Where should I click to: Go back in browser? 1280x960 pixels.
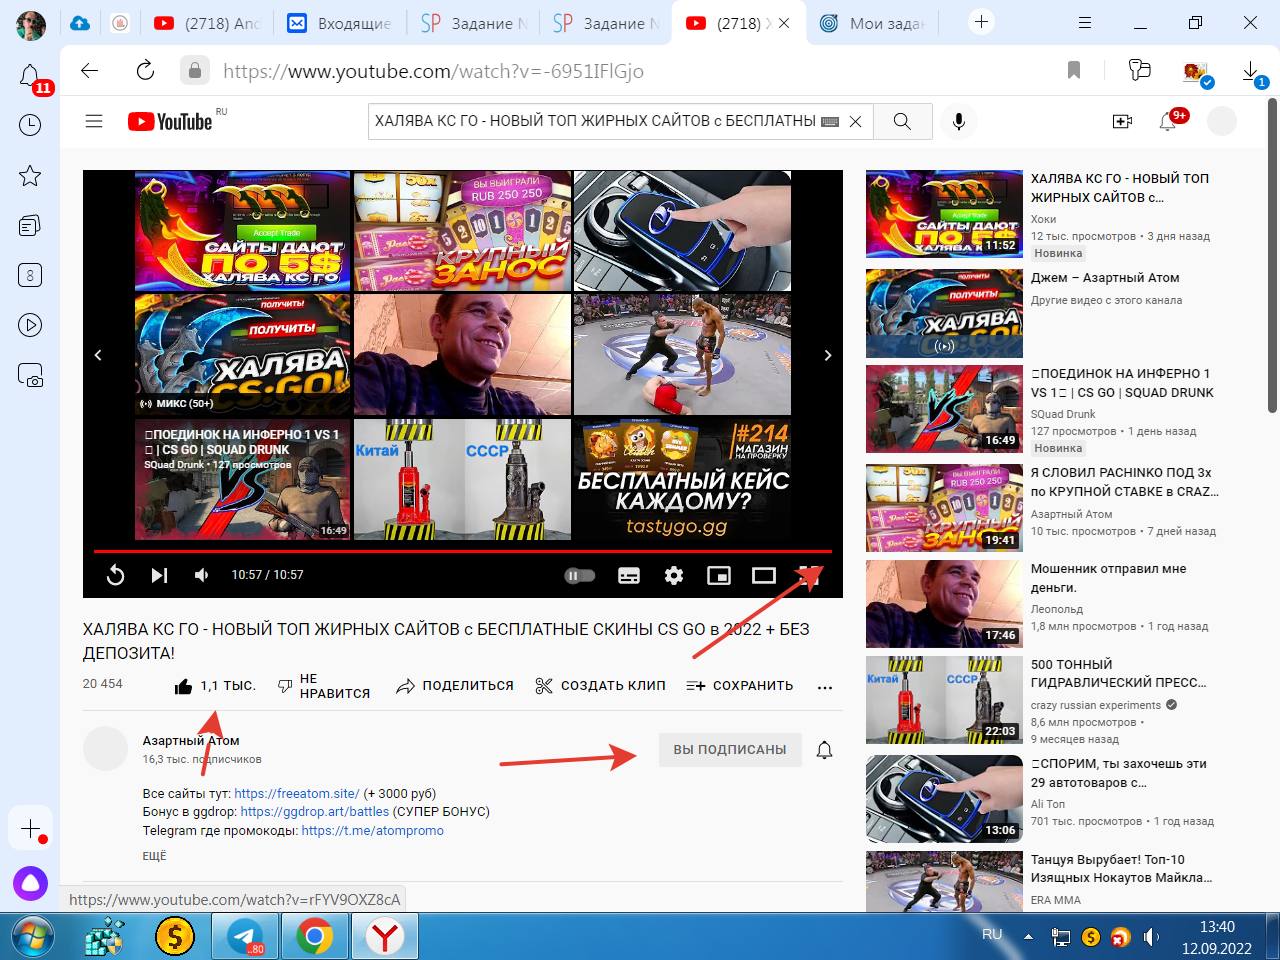(90, 70)
